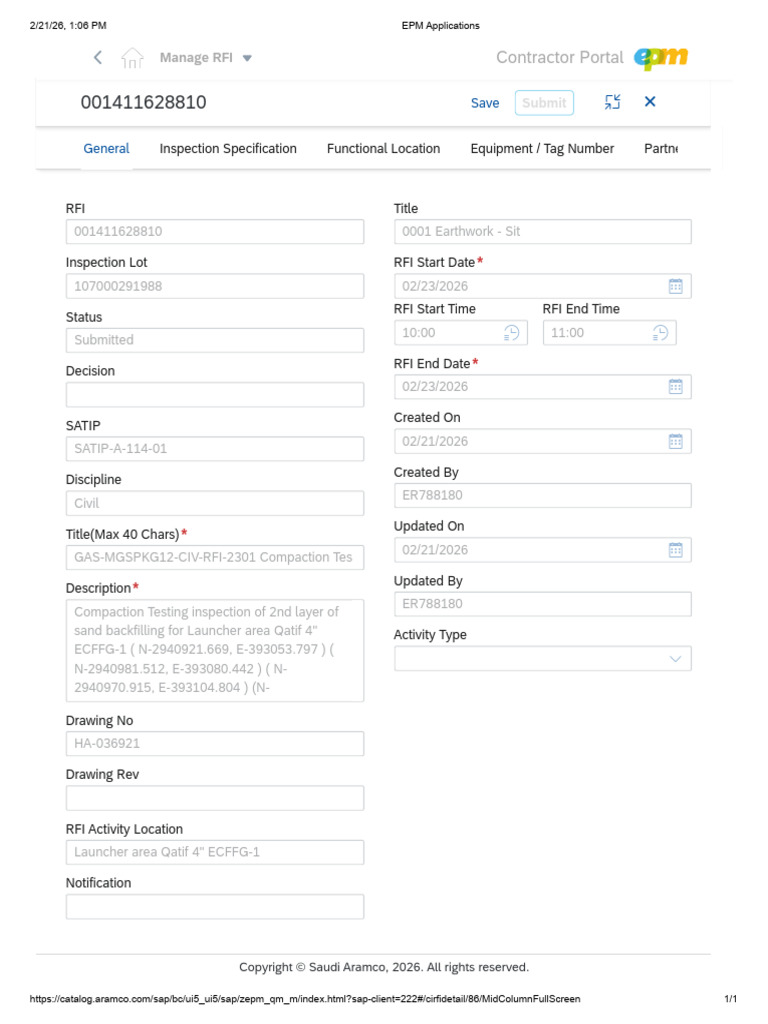768x1024 pixels.
Task: Click the Description text area
Action: [215, 650]
